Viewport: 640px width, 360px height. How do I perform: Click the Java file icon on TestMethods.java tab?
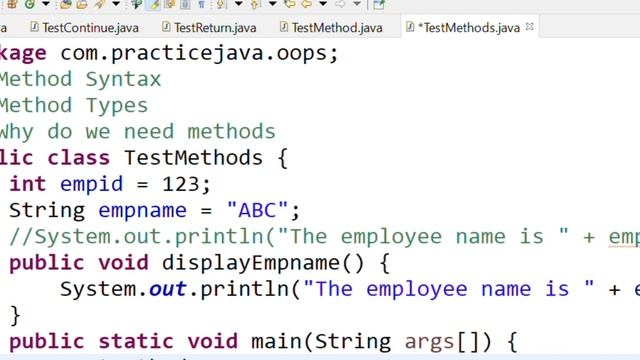click(410, 27)
